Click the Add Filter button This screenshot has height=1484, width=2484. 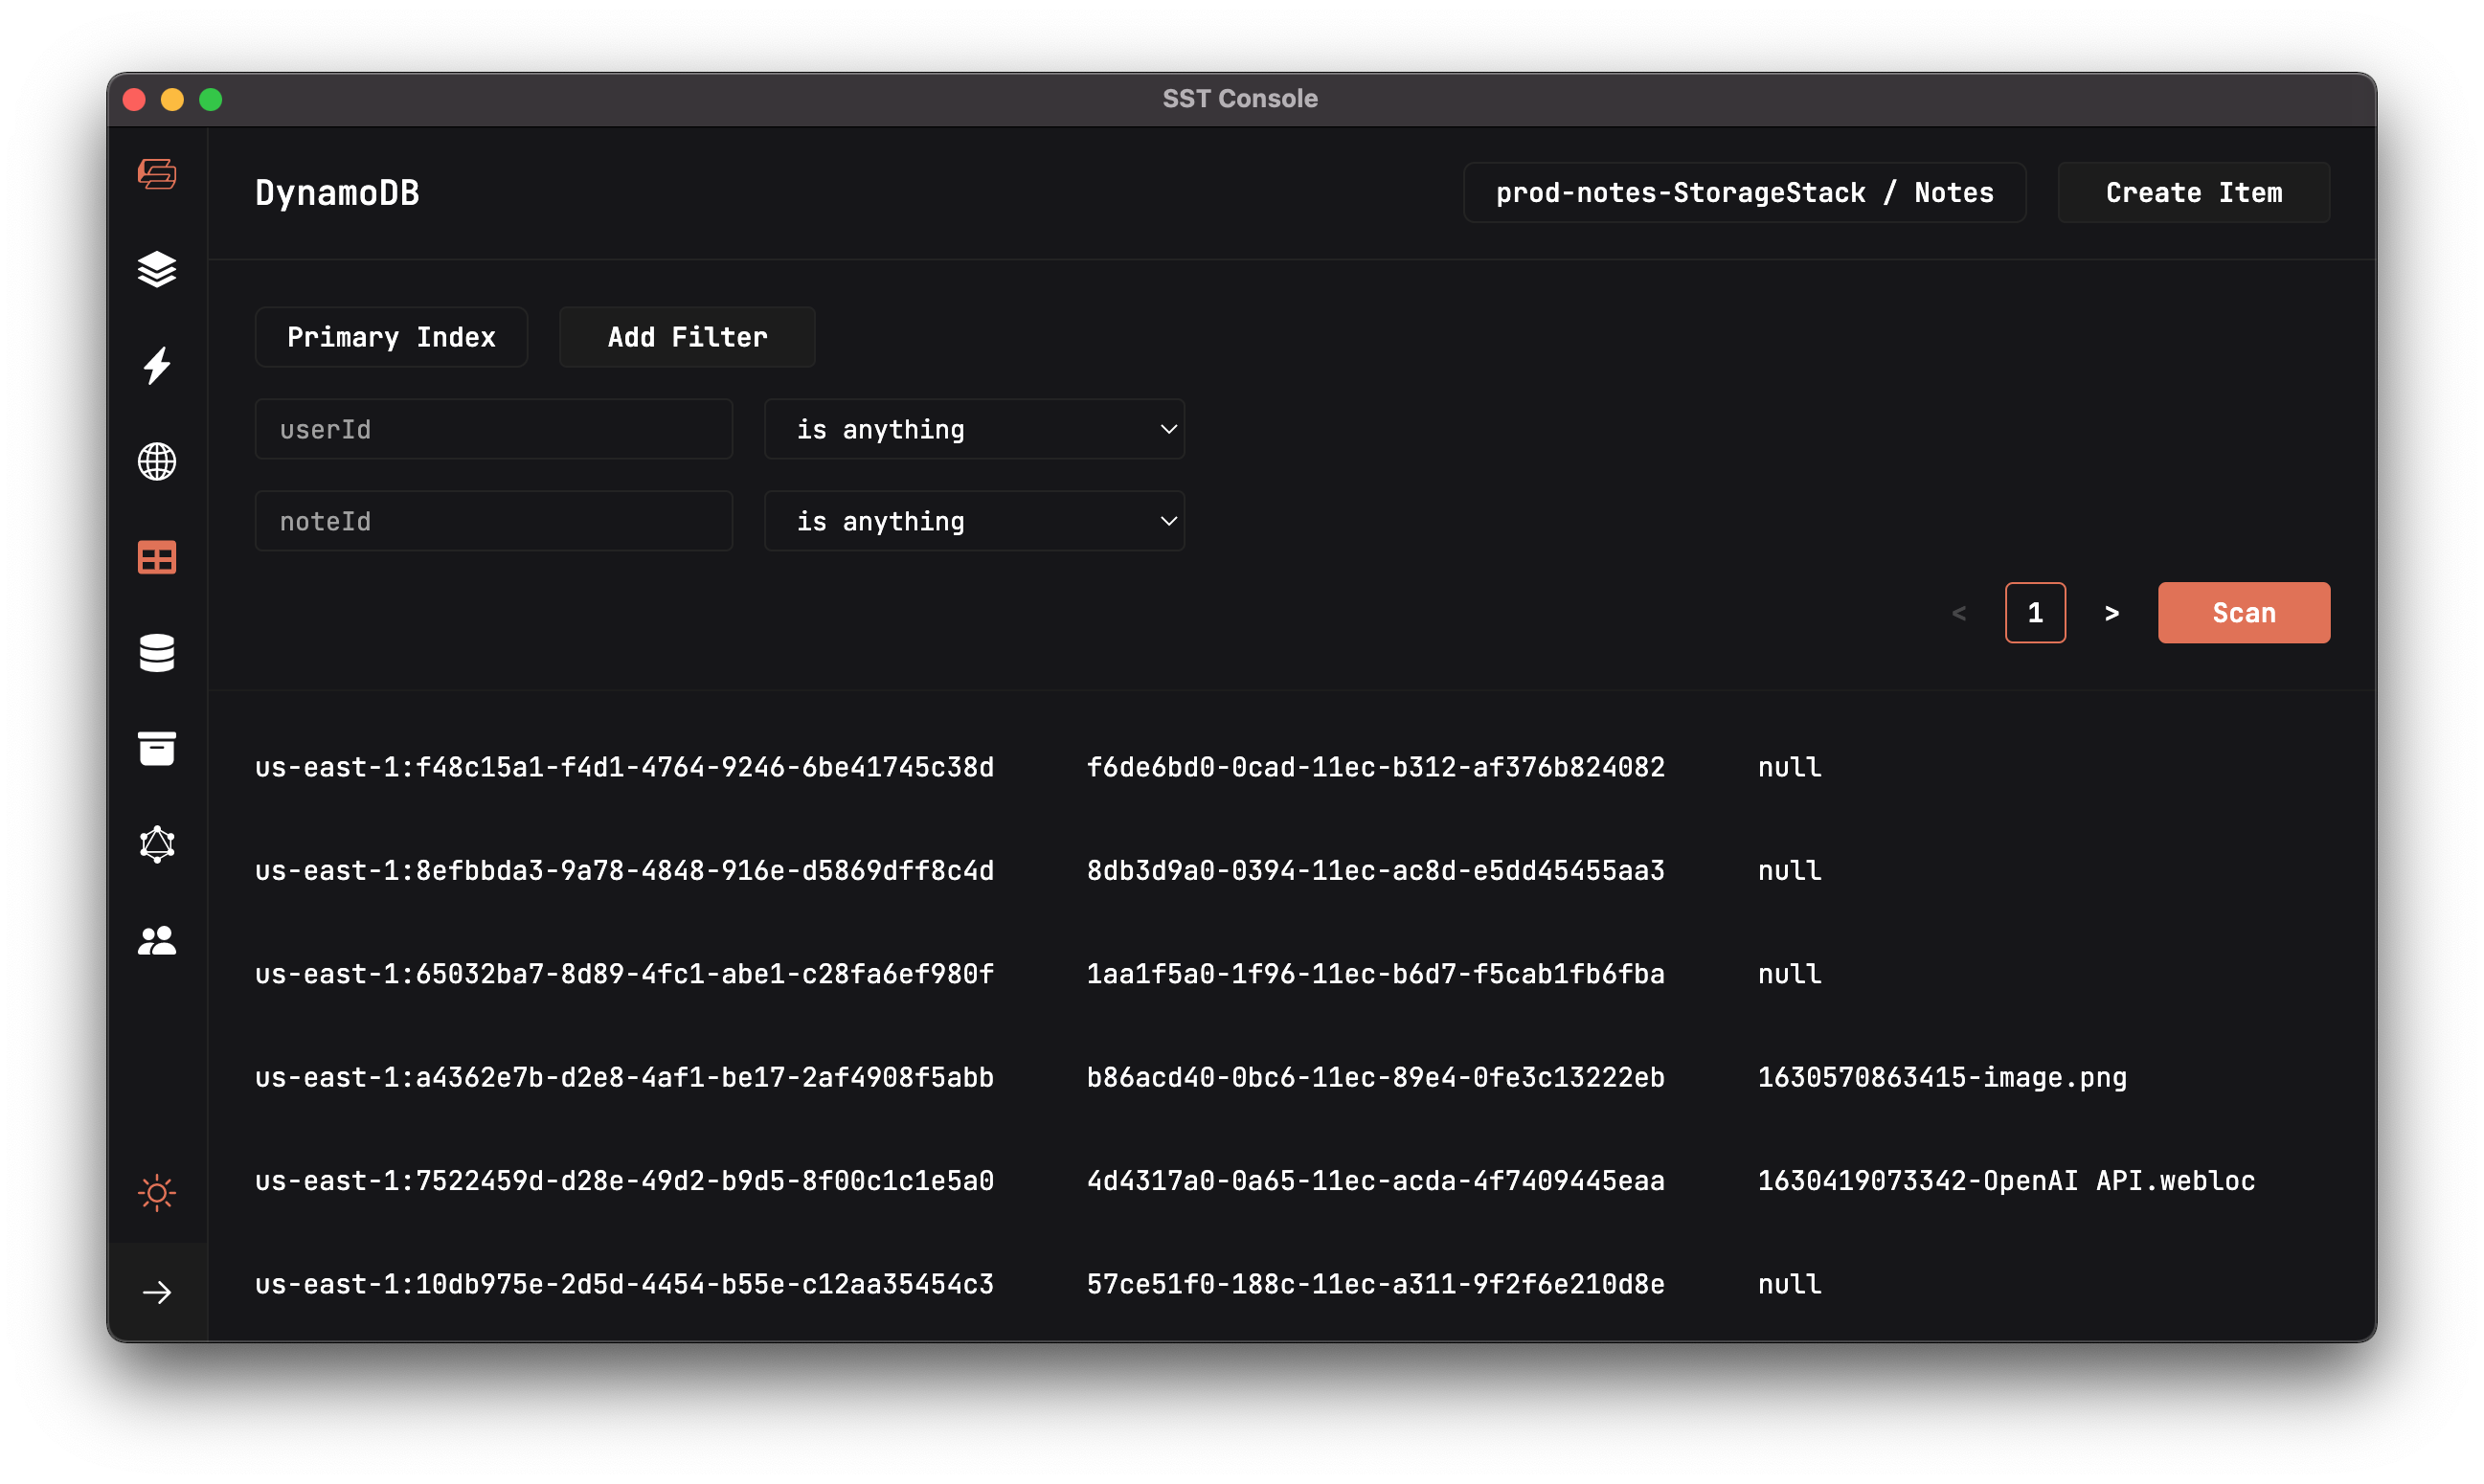[x=687, y=337]
